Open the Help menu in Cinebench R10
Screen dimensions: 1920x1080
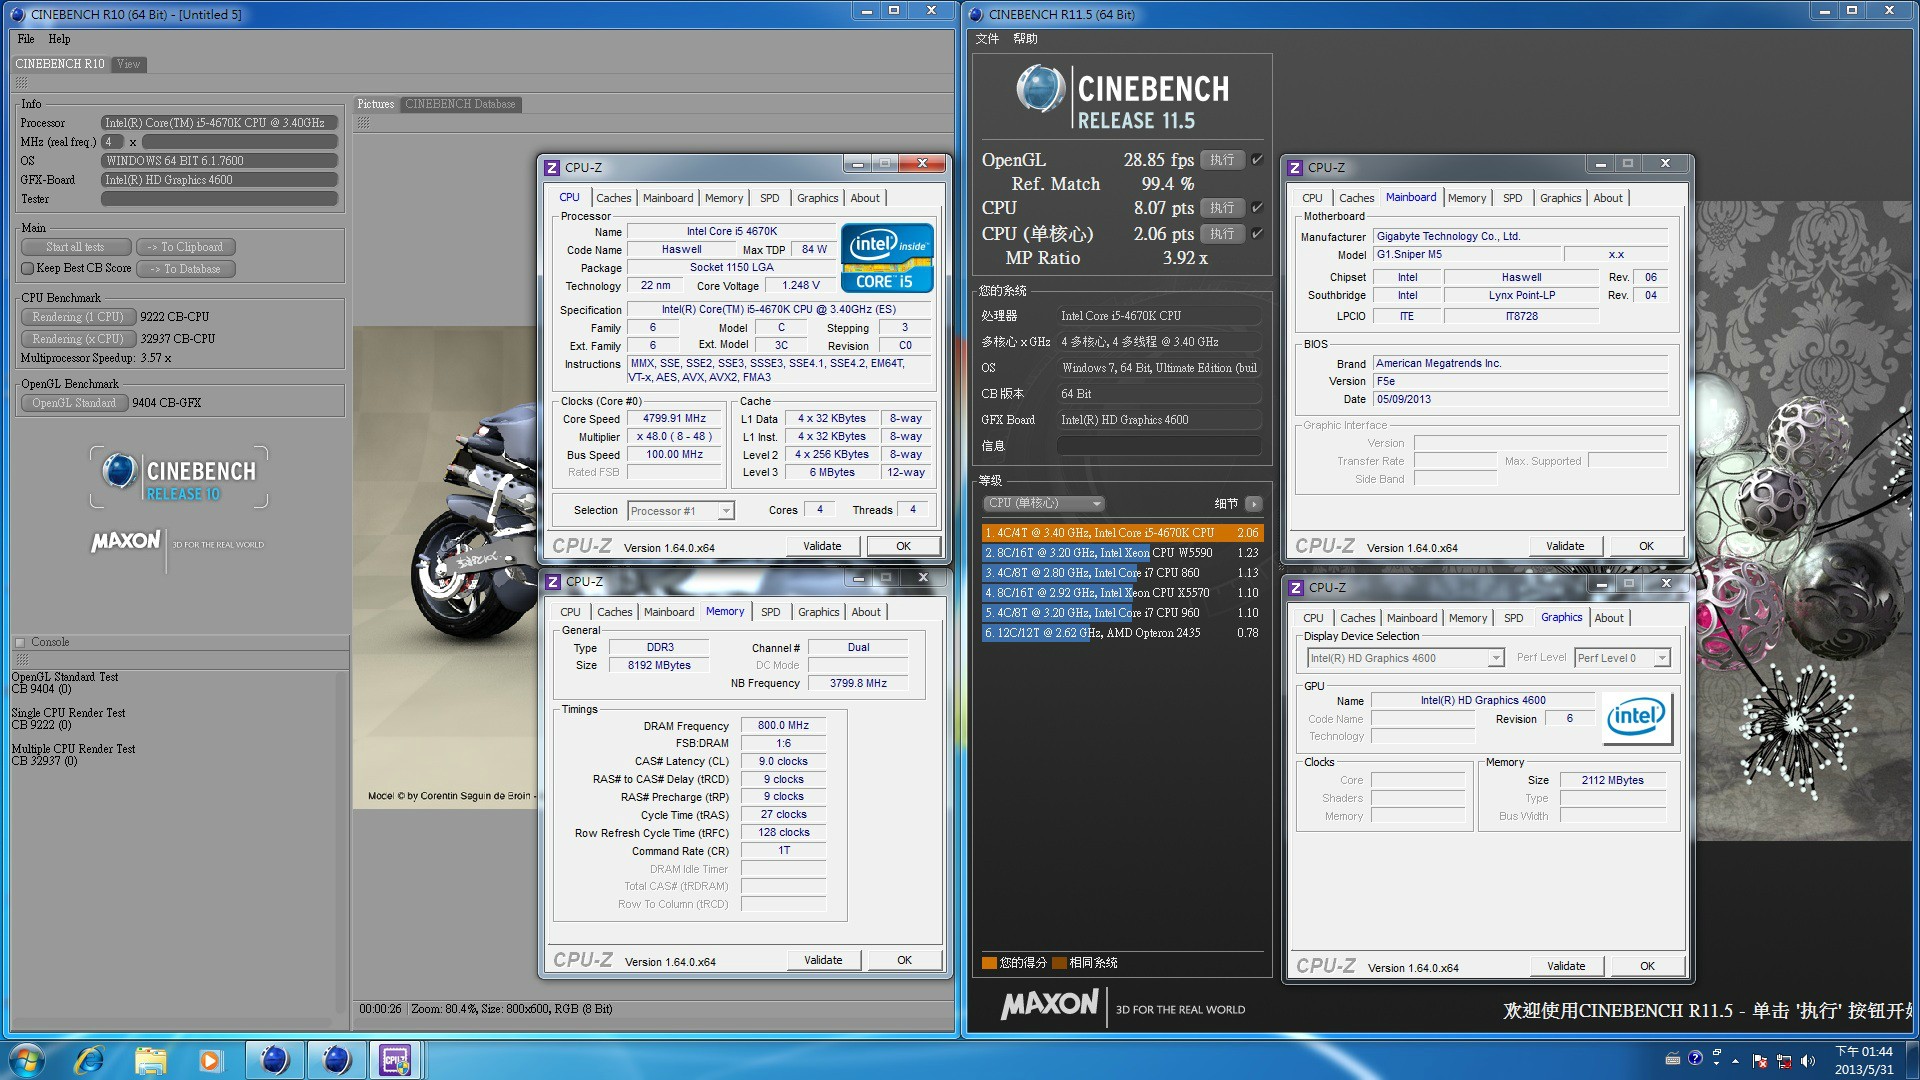point(59,39)
